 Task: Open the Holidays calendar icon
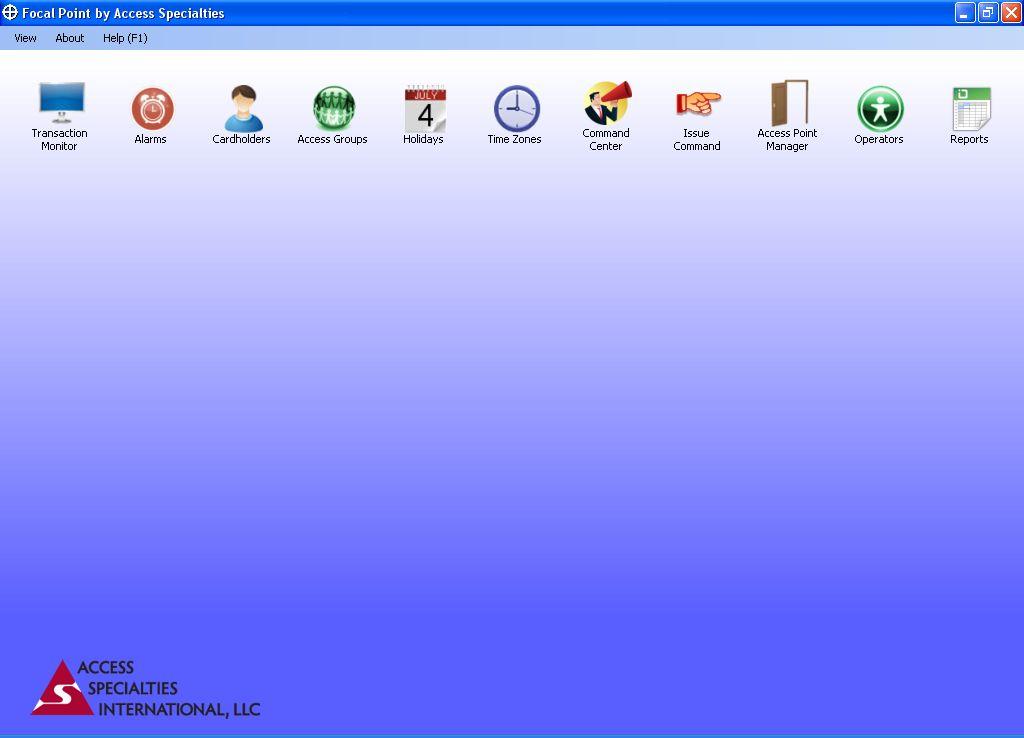pos(425,108)
